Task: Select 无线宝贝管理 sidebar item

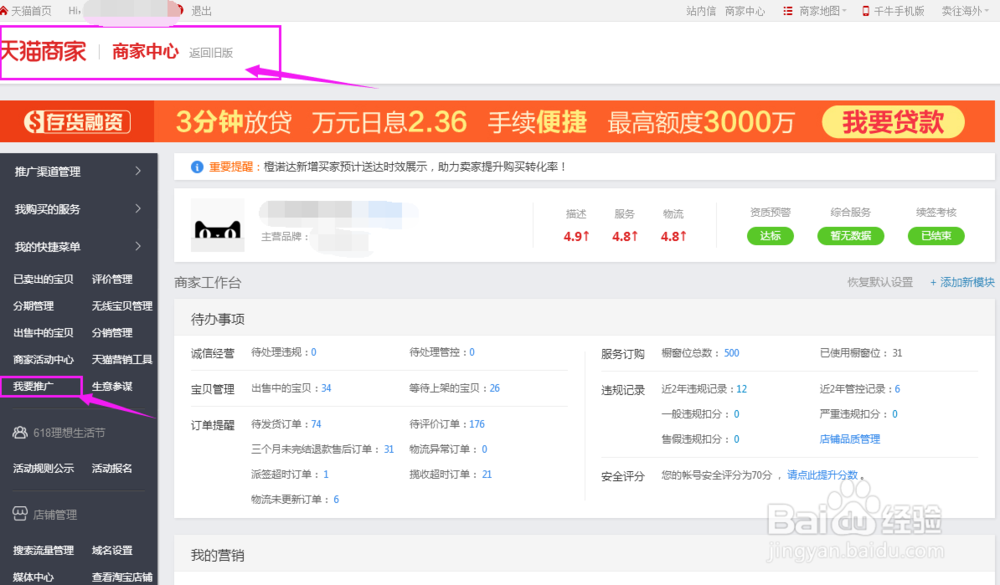Action: pos(122,306)
